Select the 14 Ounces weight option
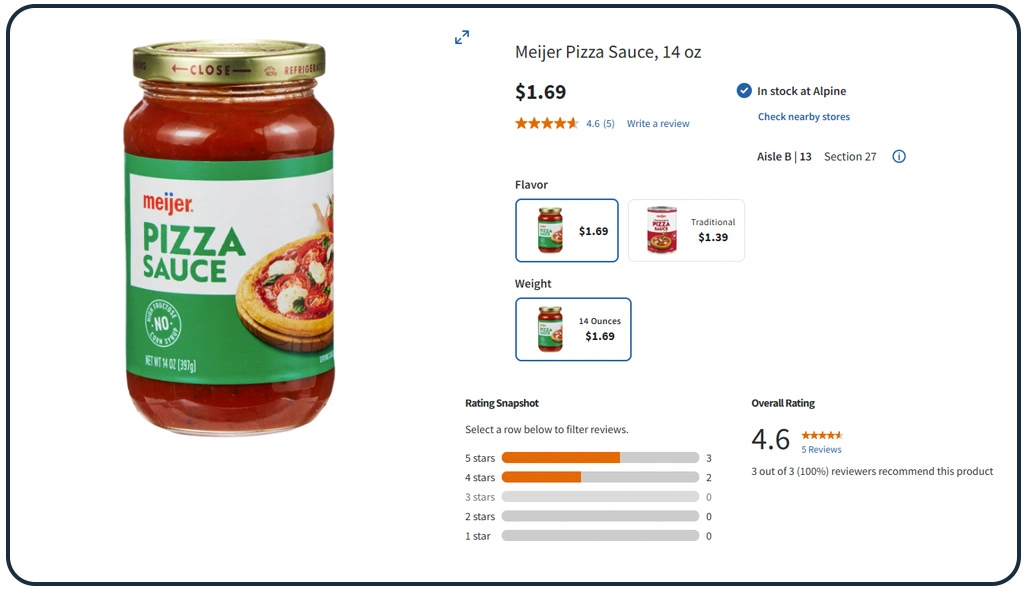This screenshot has height=589, width=1026. (573, 329)
